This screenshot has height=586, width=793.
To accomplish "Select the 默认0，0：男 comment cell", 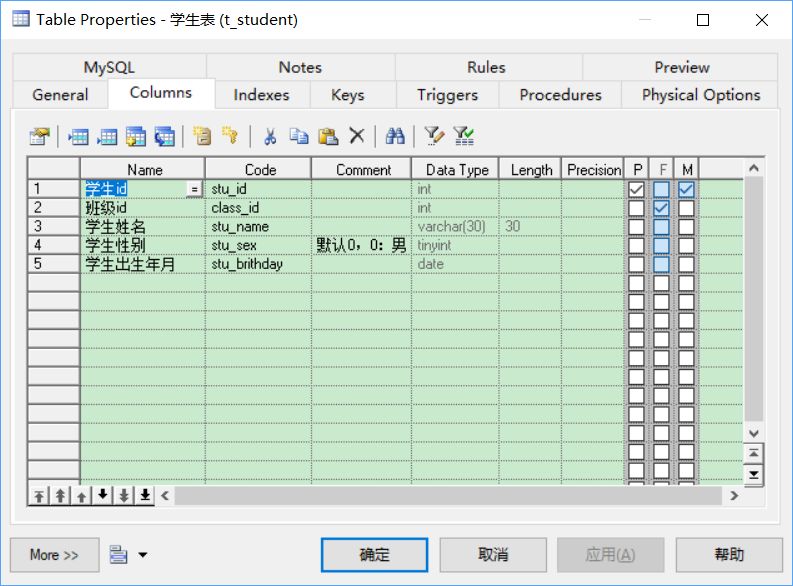I will [x=361, y=245].
